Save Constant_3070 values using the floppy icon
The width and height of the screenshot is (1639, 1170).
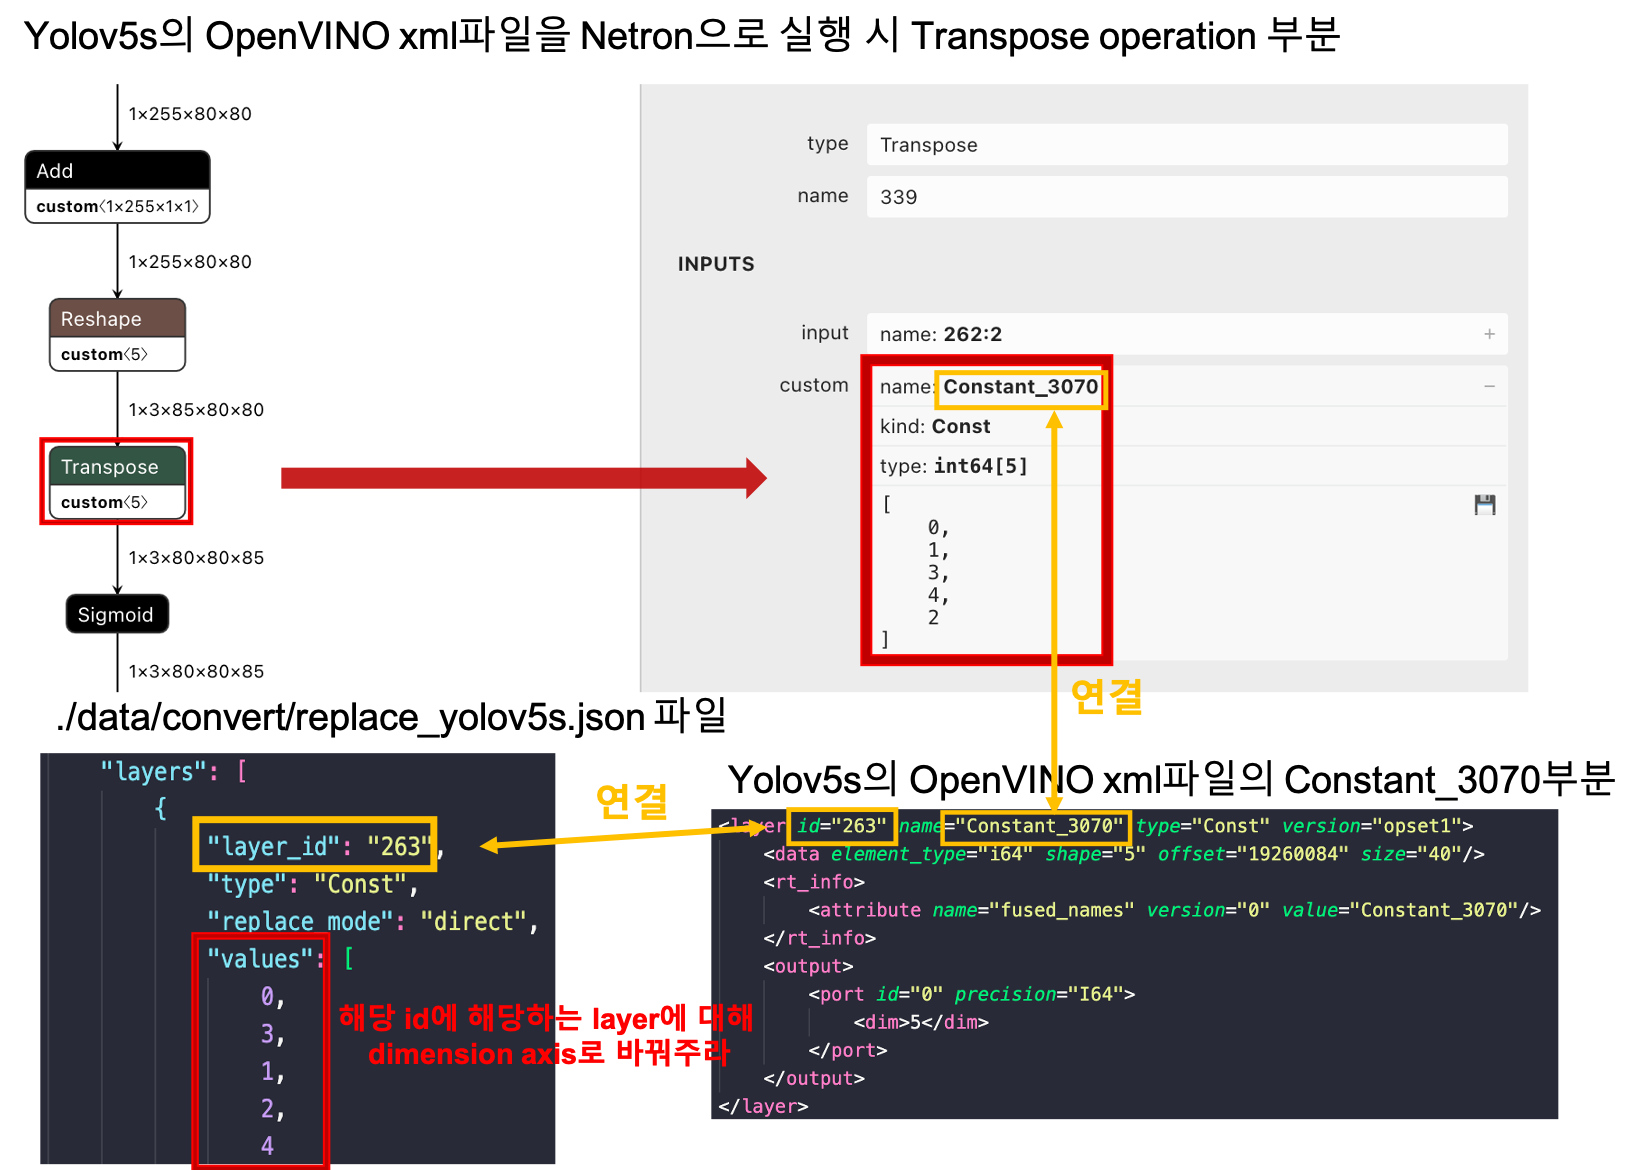(1484, 505)
